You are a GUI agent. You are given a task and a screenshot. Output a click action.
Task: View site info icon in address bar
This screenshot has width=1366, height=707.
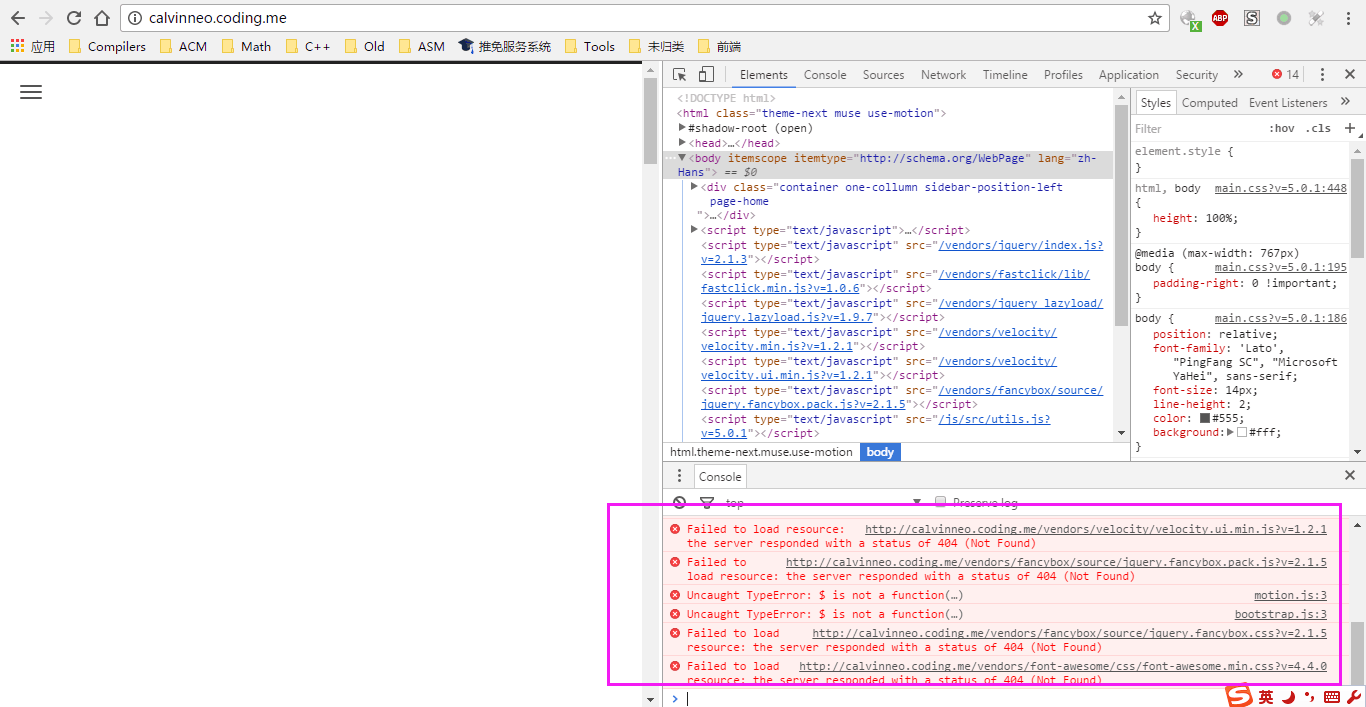(x=135, y=18)
